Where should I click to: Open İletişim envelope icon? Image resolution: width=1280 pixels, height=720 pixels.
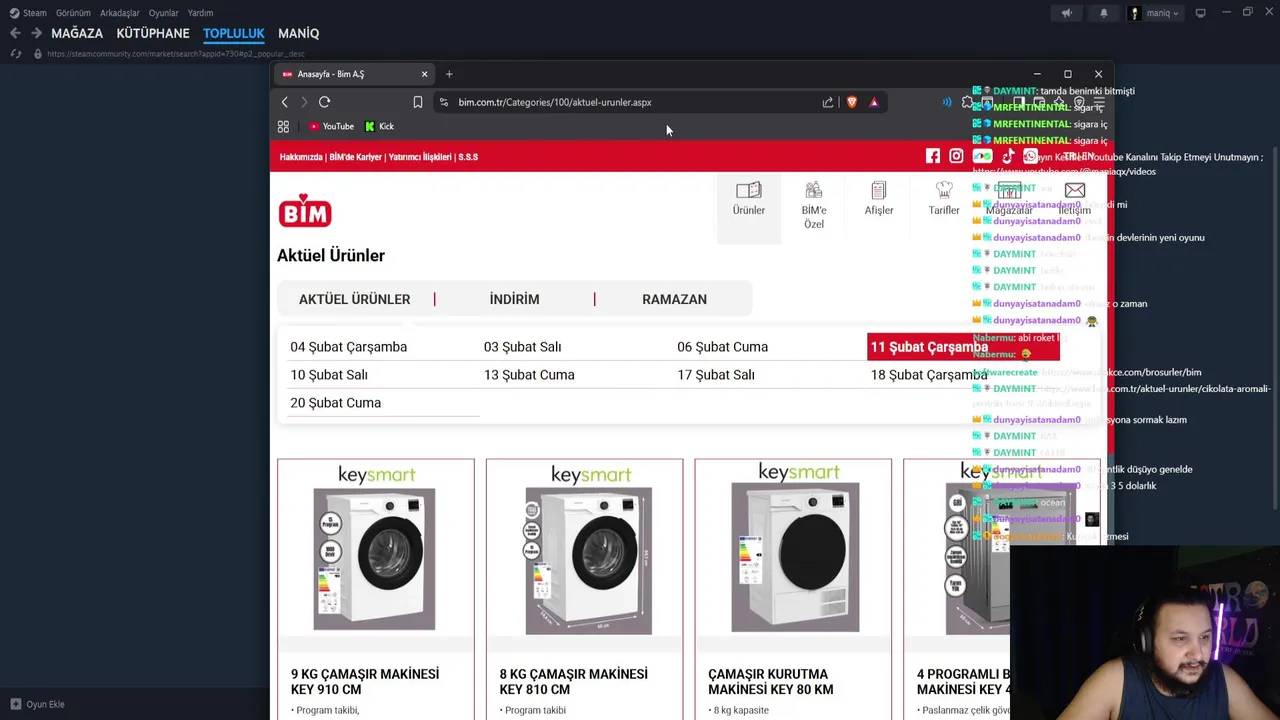coord(1075,190)
